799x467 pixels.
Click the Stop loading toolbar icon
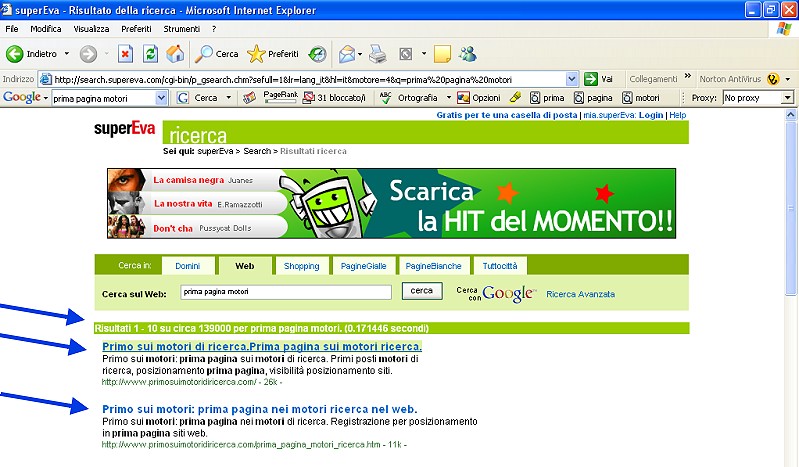(126, 53)
